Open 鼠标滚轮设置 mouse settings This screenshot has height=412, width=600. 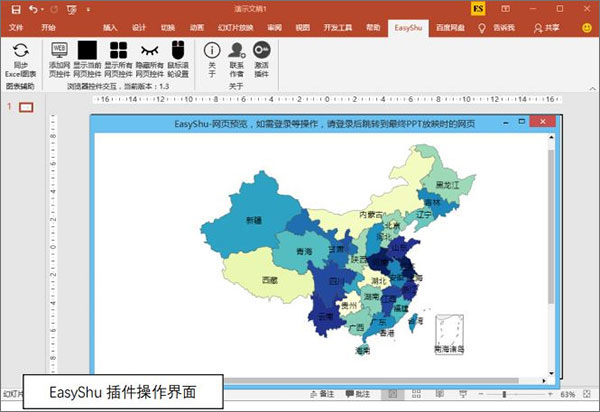(177, 49)
